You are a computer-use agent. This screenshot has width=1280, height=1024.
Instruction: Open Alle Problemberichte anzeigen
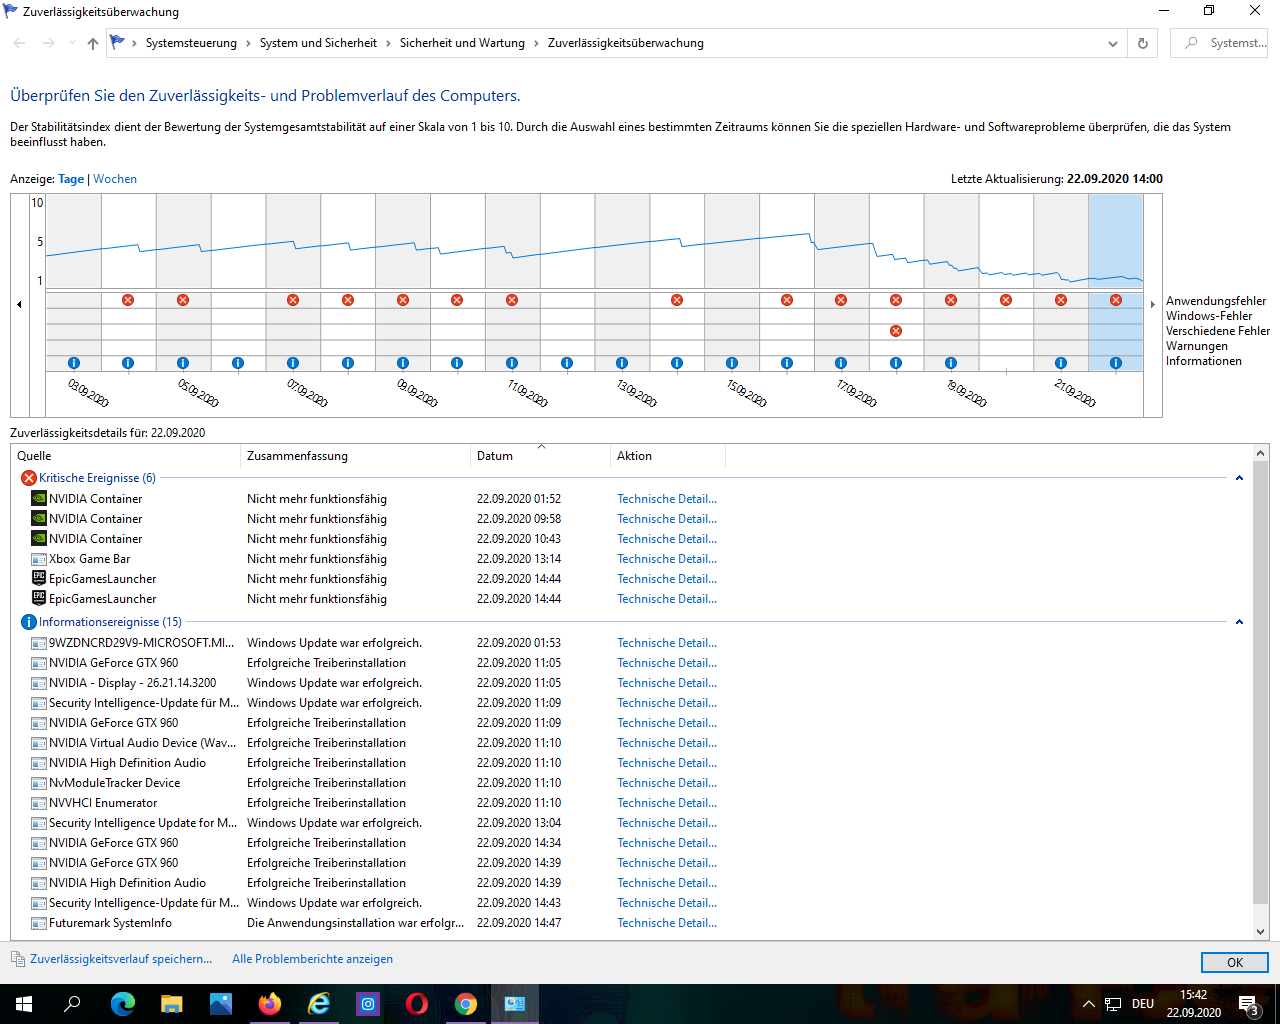coord(312,959)
